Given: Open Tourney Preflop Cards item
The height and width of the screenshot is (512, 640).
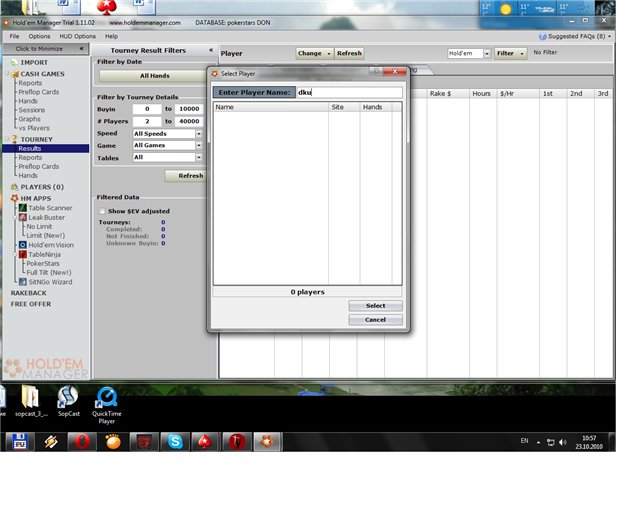Looking at the screenshot, I should [x=39, y=167].
